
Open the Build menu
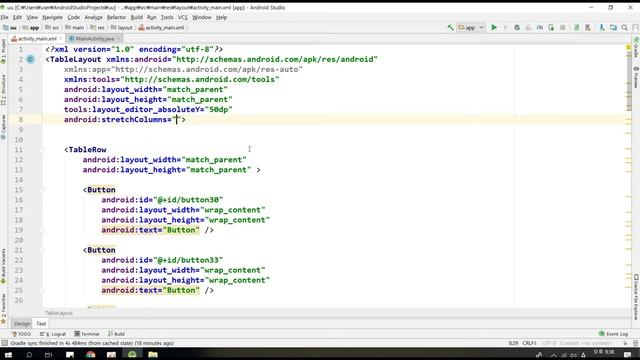coord(137,18)
